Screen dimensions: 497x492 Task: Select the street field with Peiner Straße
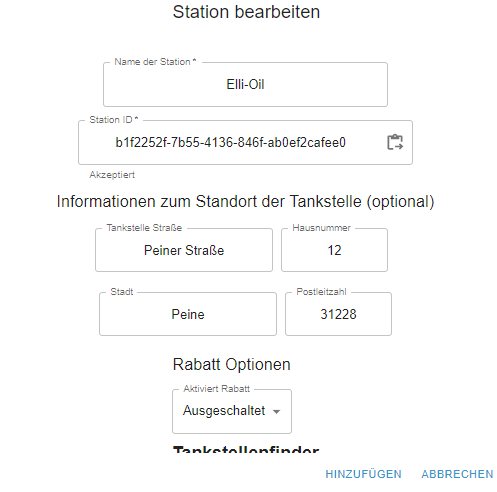[184, 250]
